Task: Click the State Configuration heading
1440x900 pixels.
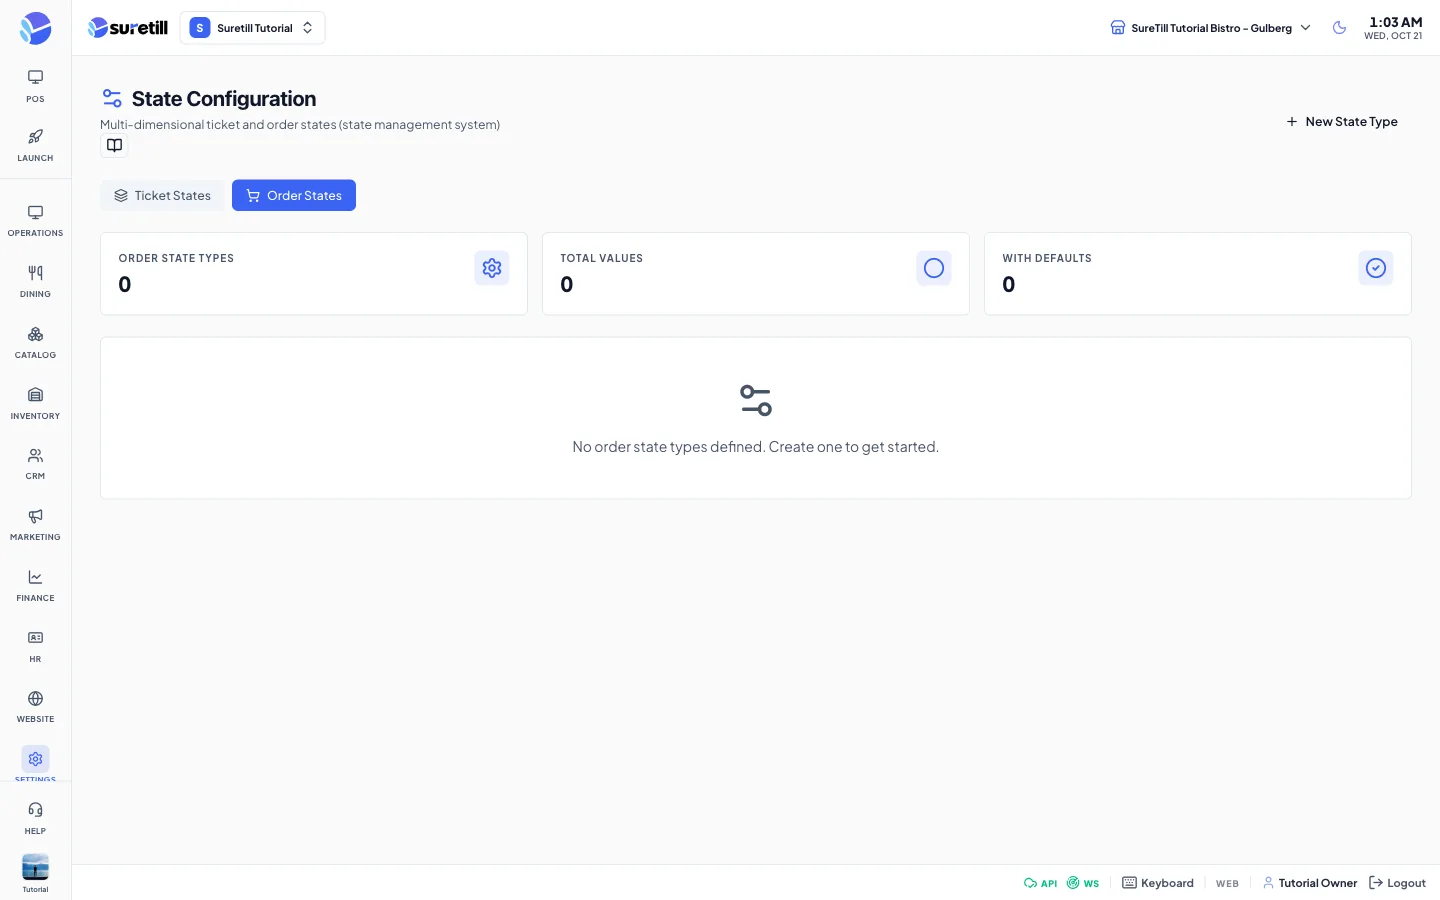Action: (224, 99)
